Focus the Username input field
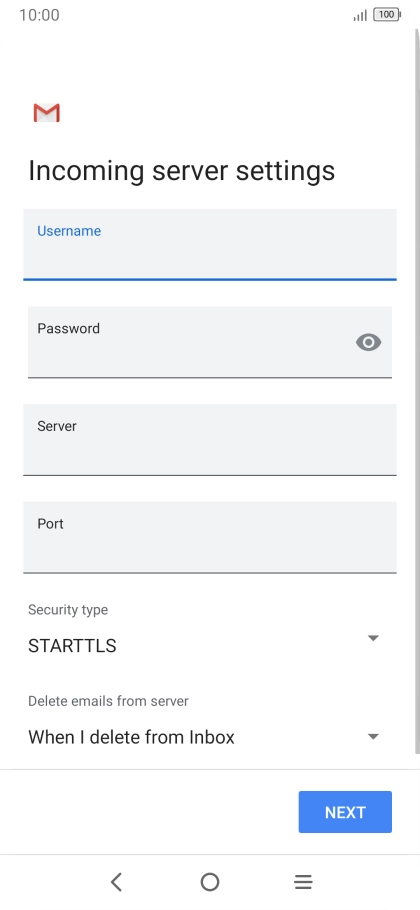Image resolution: width=420 pixels, height=910 pixels. [x=210, y=244]
